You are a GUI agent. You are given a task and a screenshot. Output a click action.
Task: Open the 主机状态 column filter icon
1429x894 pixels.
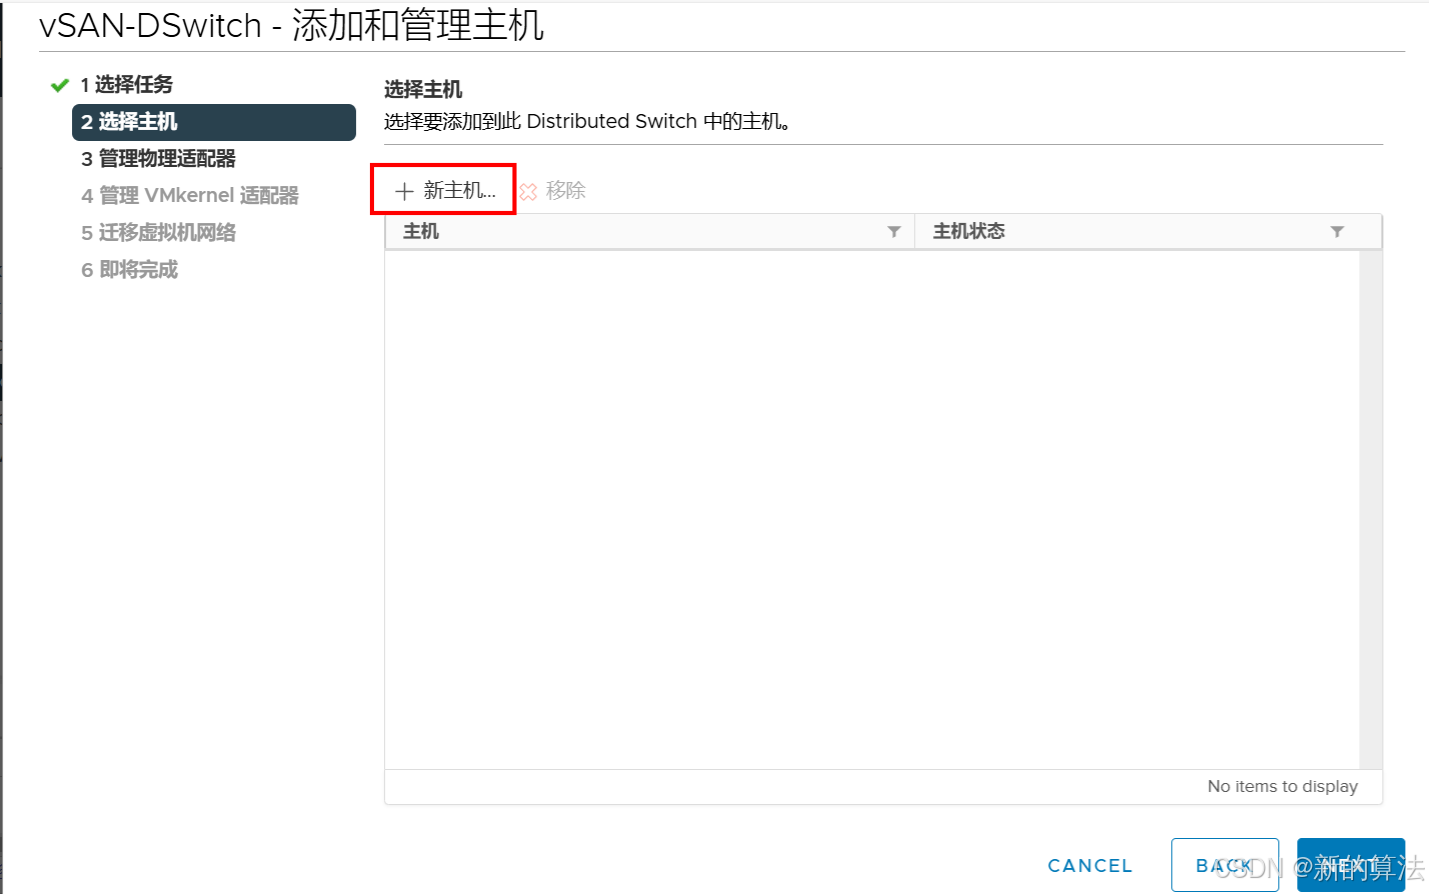coord(1337,232)
